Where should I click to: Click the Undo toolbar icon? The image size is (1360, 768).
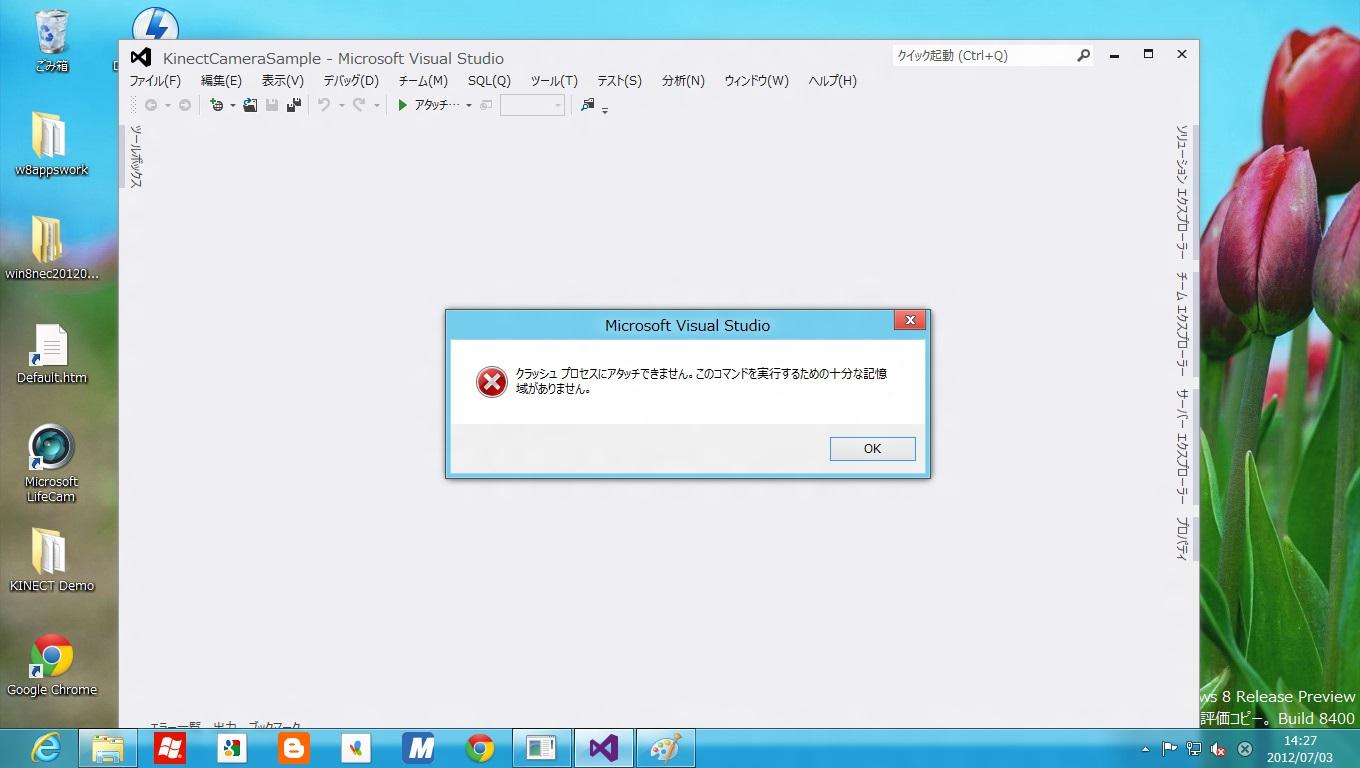324,105
